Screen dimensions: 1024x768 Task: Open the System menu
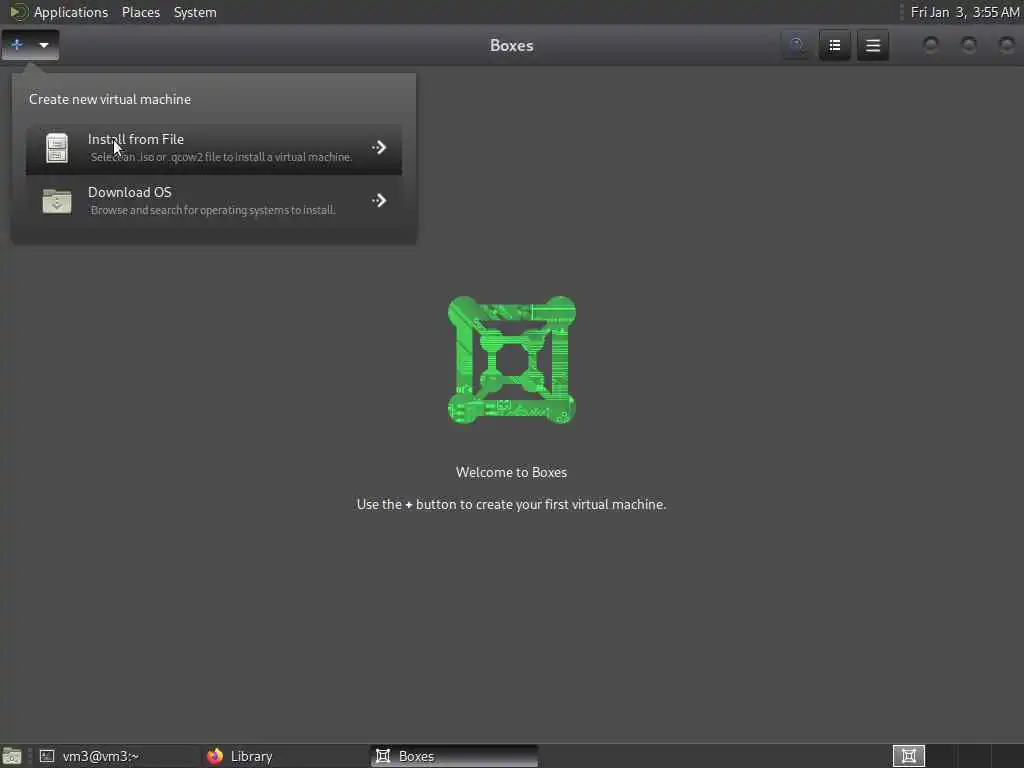point(195,12)
